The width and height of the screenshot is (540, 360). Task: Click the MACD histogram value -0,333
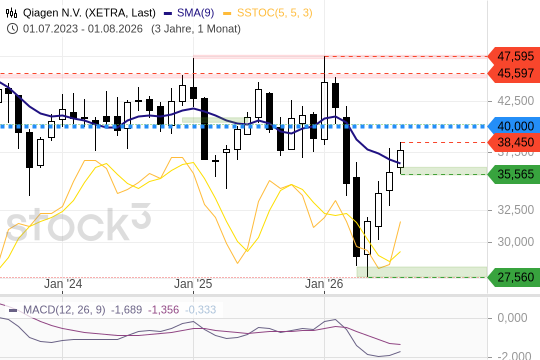click(x=200, y=310)
